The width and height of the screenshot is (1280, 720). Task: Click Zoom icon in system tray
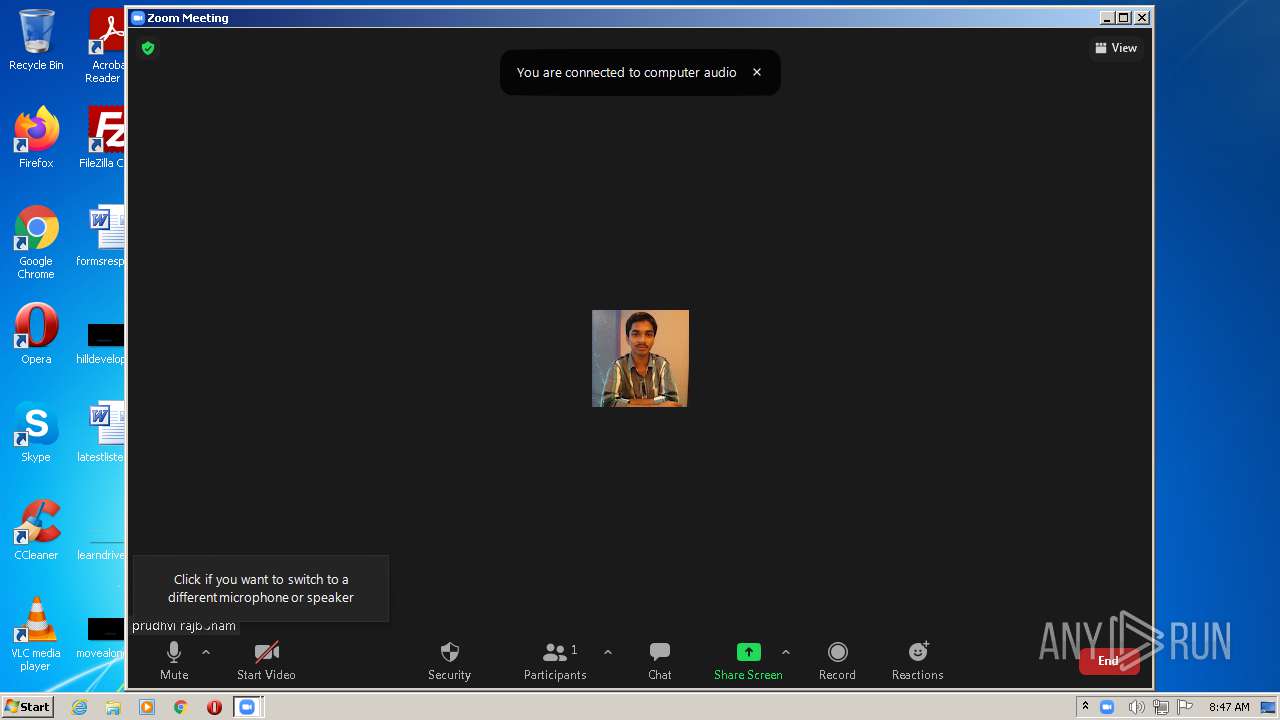(x=1107, y=707)
